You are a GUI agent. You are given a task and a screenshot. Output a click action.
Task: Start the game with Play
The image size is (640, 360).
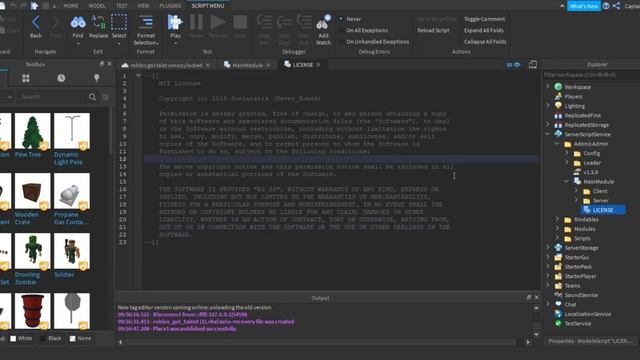tap(175, 23)
